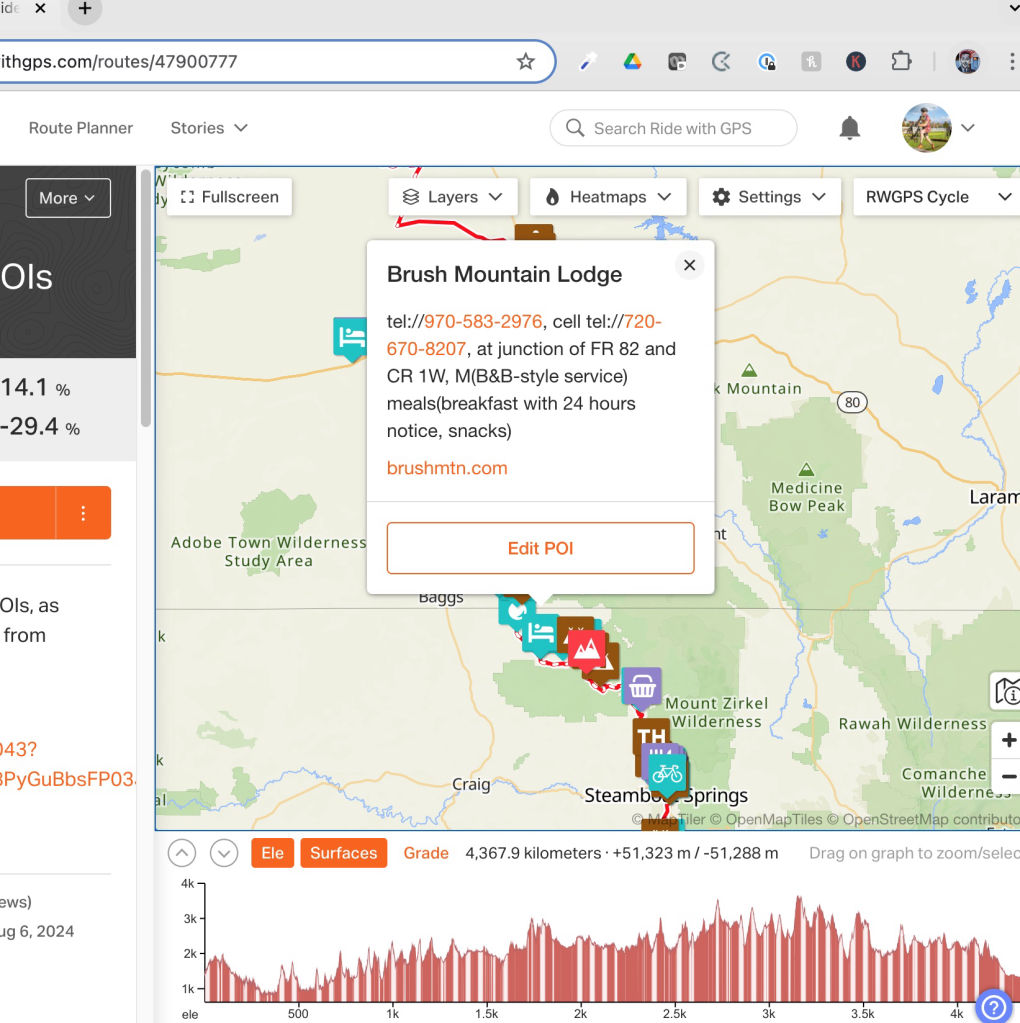
Task: Open the Layers dropdown
Action: pyautogui.click(x=452, y=197)
